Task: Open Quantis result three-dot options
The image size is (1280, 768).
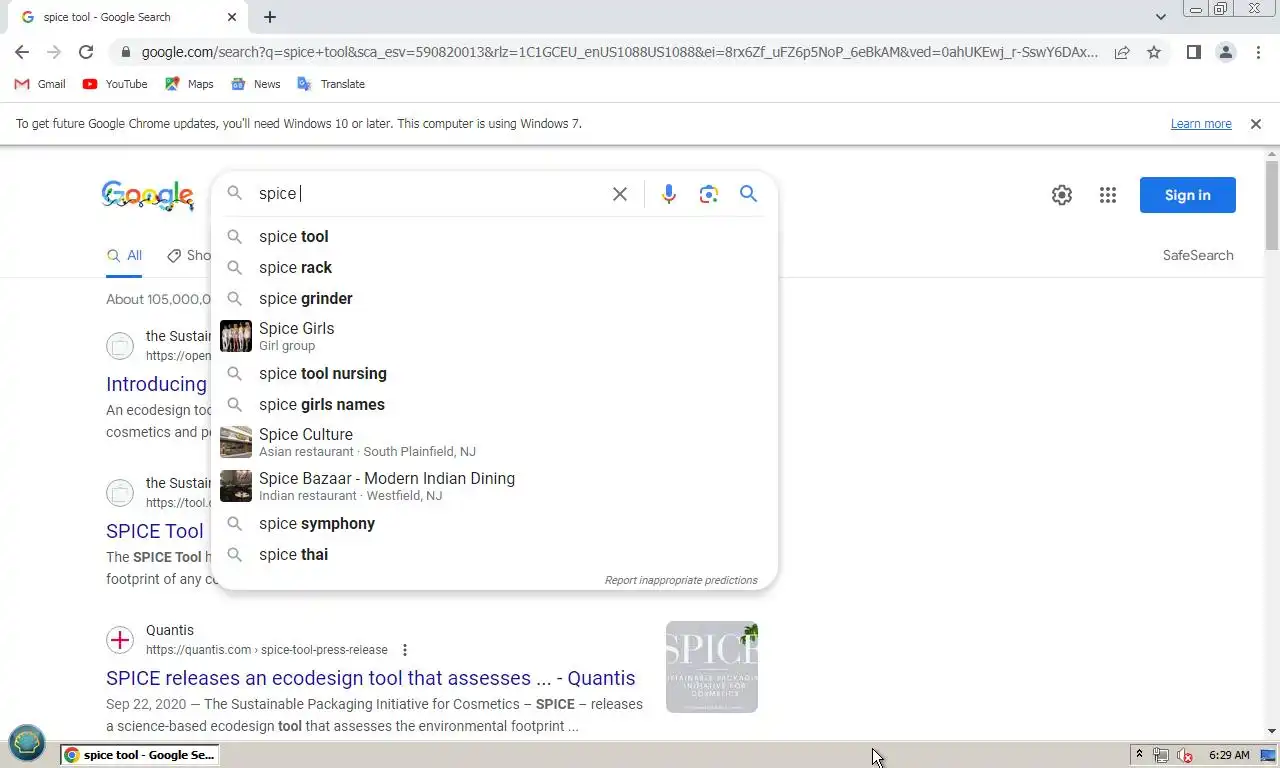Action: pos(405,650)
